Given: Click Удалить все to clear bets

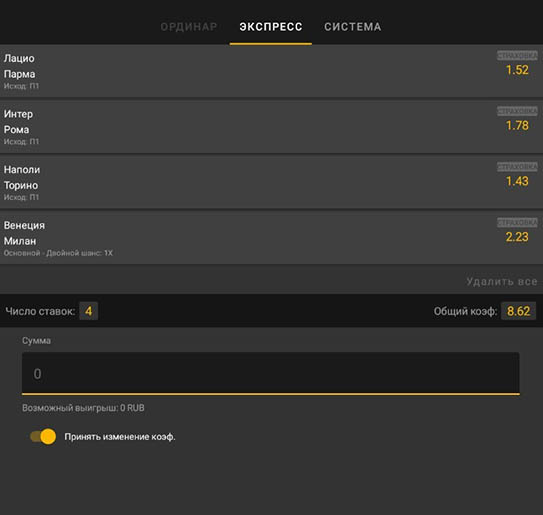Looking at the screenshot, I should point(502,282).
